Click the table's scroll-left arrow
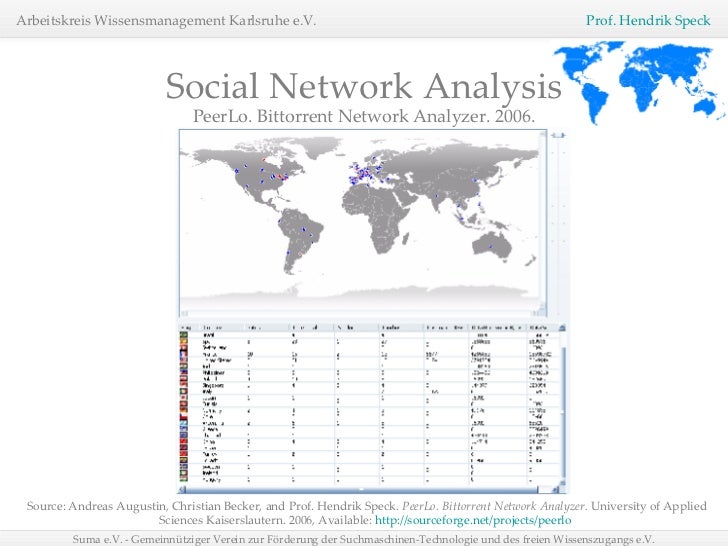The image size is (728, 546). pyautogui.click(x=182, y=489)
